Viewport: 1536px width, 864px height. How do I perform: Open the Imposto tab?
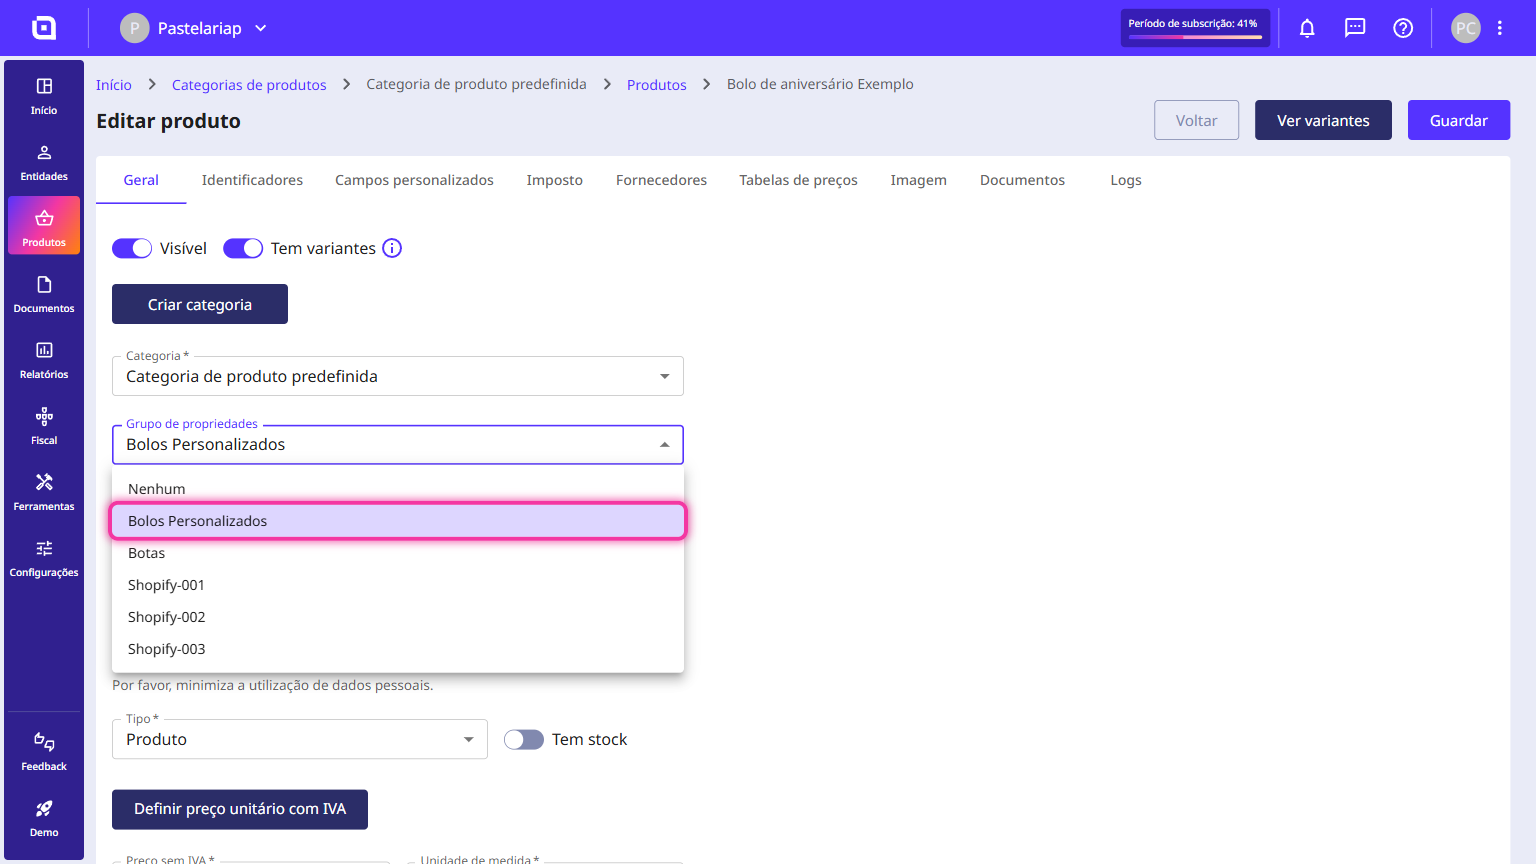coord(555,180)
